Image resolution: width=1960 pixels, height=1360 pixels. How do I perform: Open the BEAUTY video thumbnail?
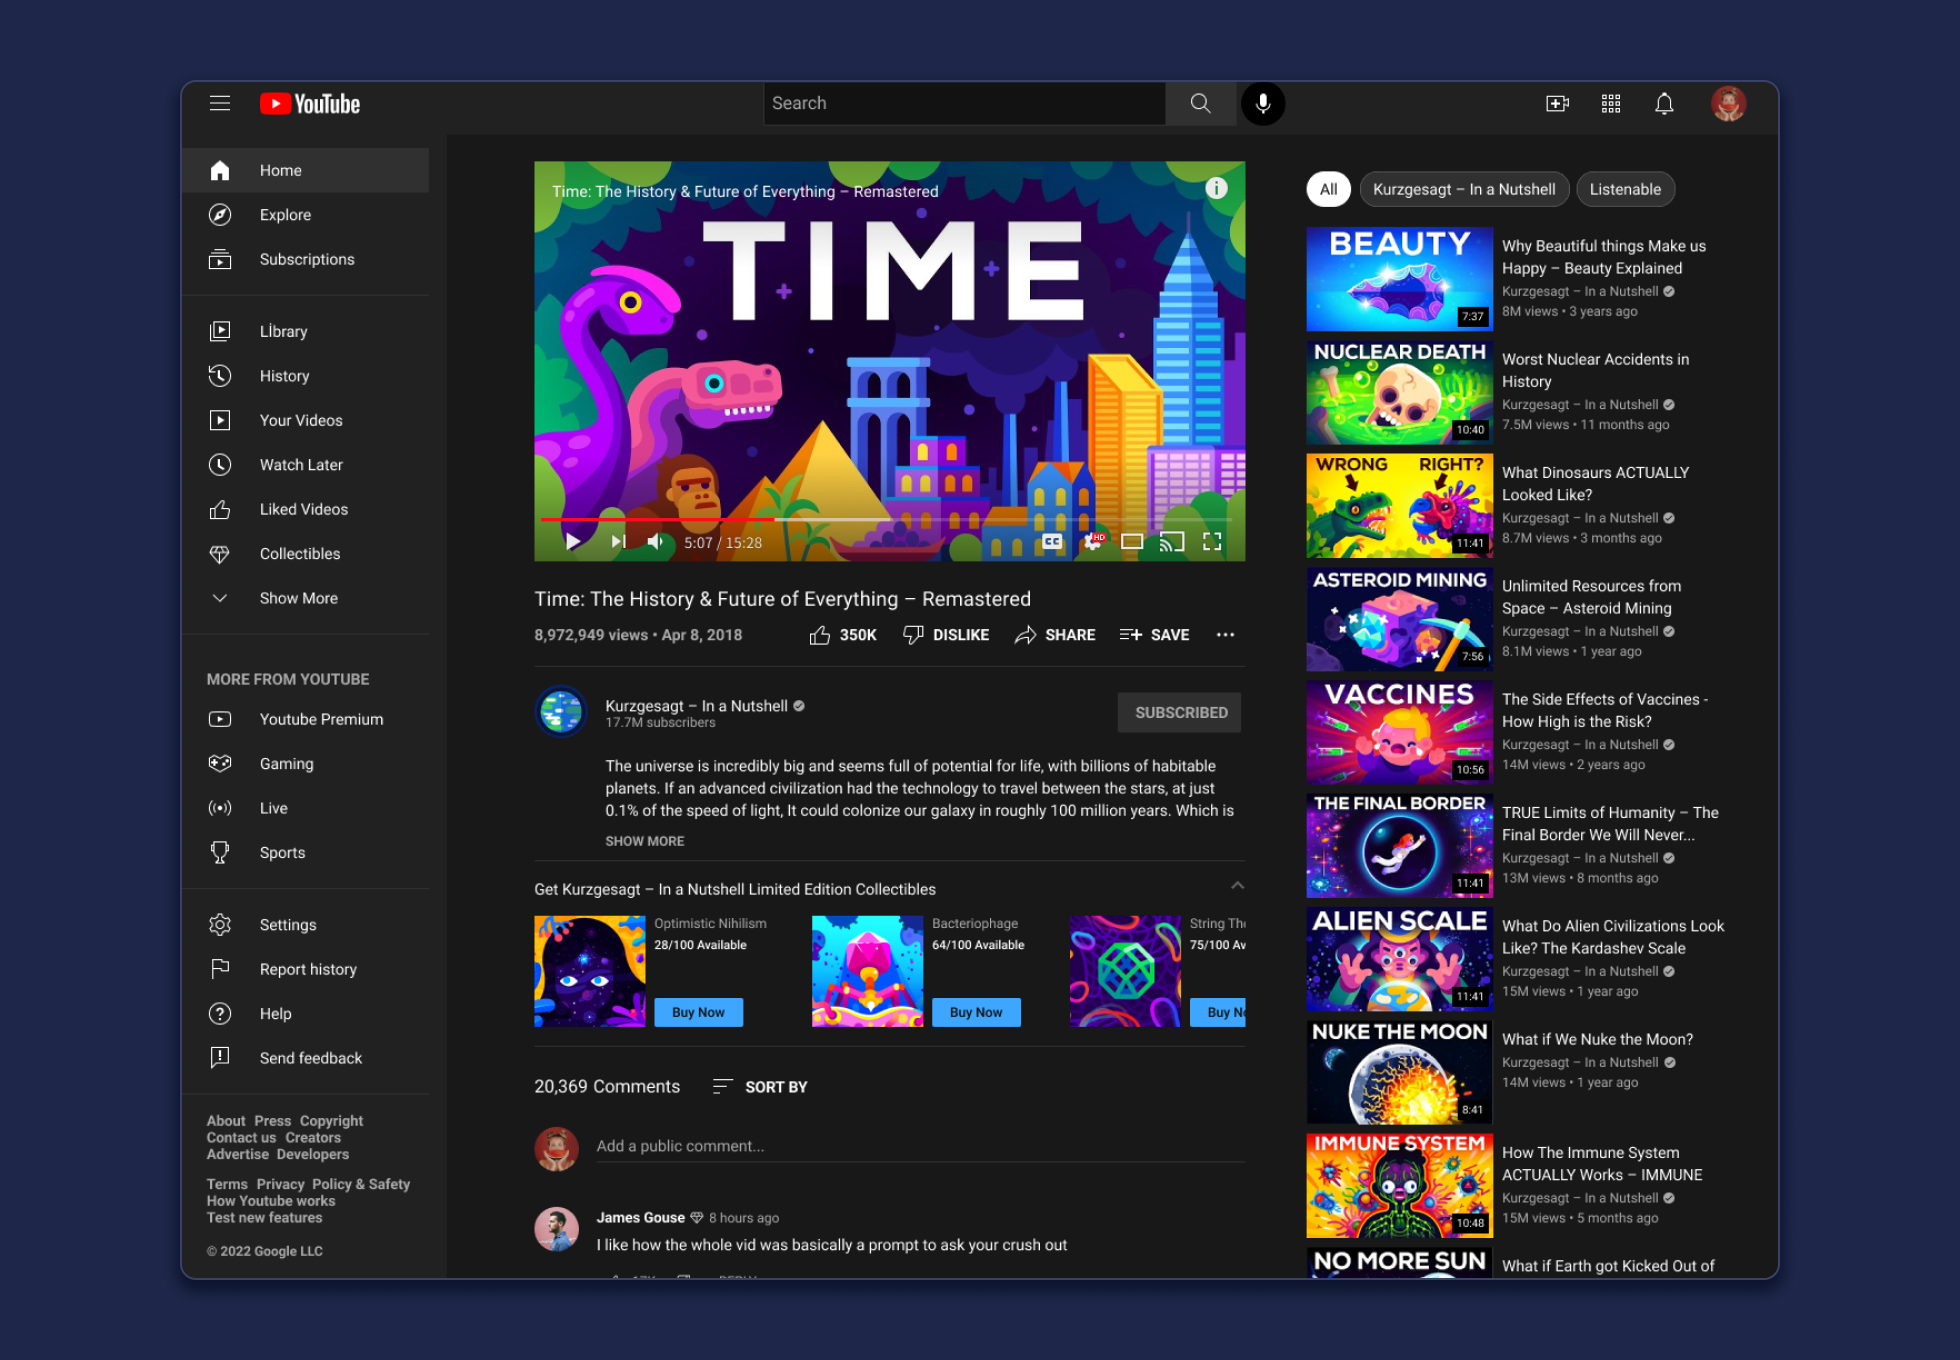[1399, 279]
